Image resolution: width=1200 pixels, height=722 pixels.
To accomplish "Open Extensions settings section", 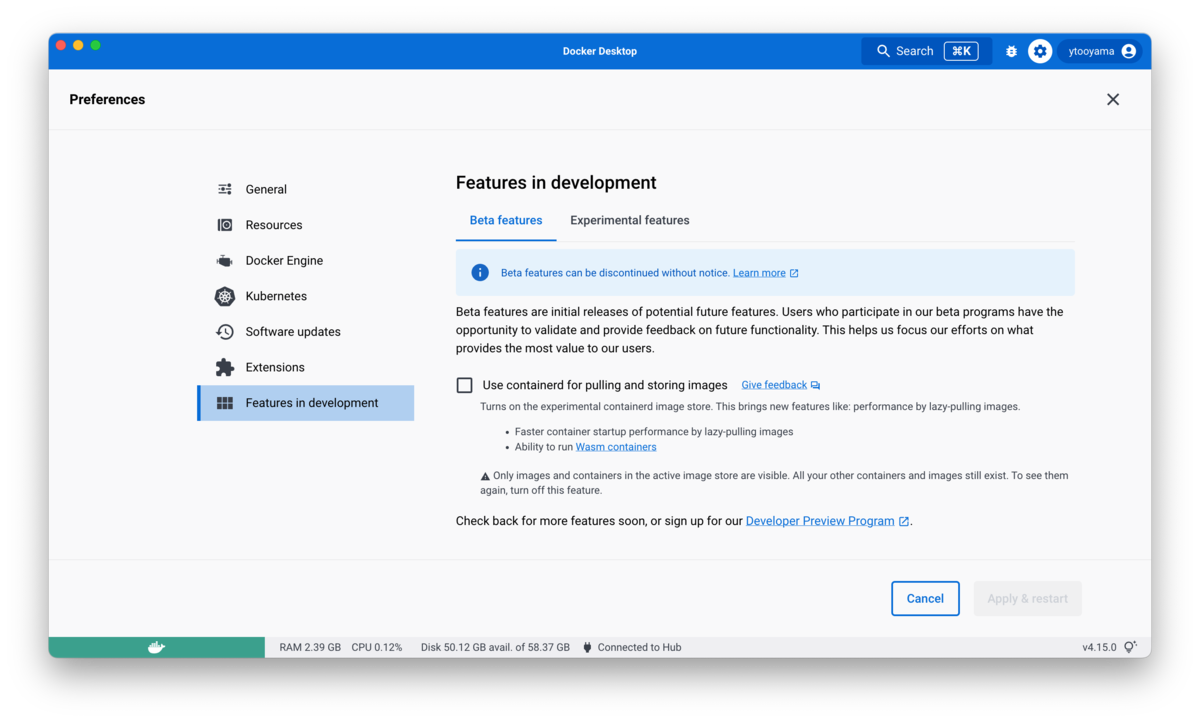I will click(x=306, y=367).
